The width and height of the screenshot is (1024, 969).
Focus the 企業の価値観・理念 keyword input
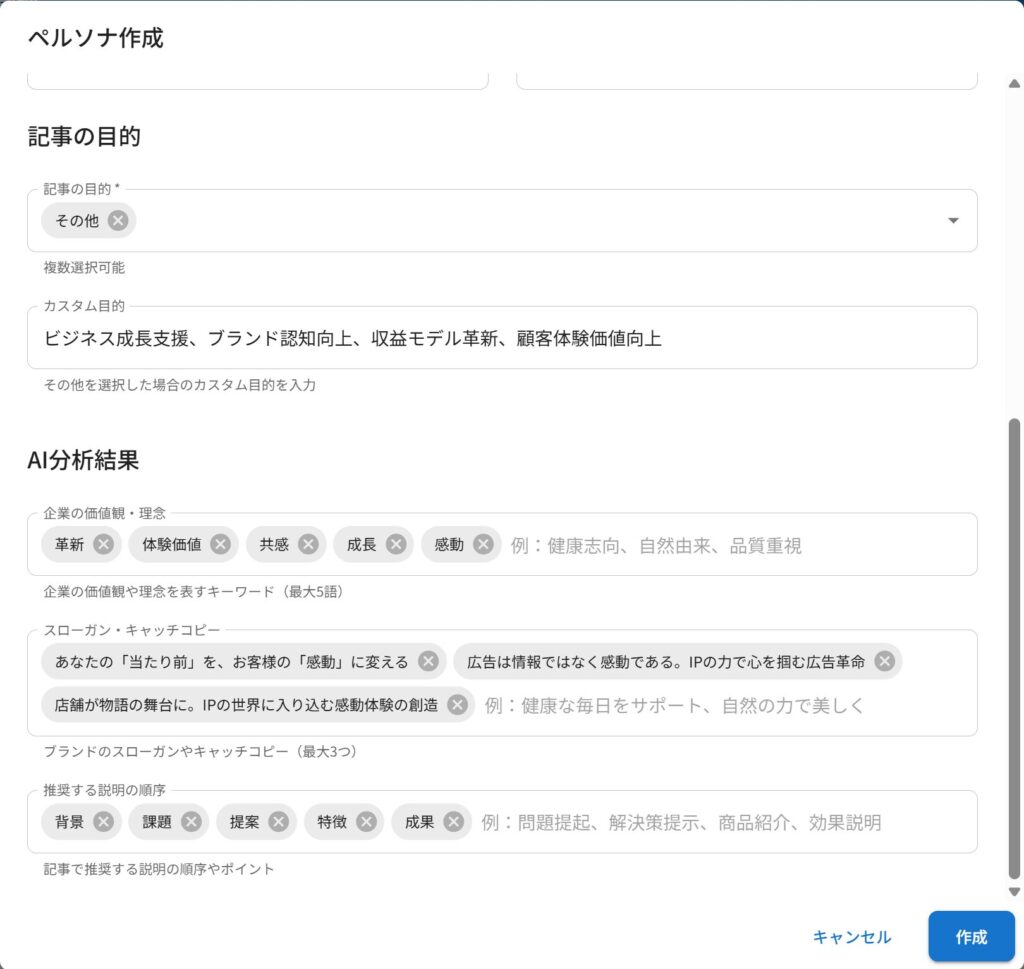pyautogui.click(x=735, y=546)
